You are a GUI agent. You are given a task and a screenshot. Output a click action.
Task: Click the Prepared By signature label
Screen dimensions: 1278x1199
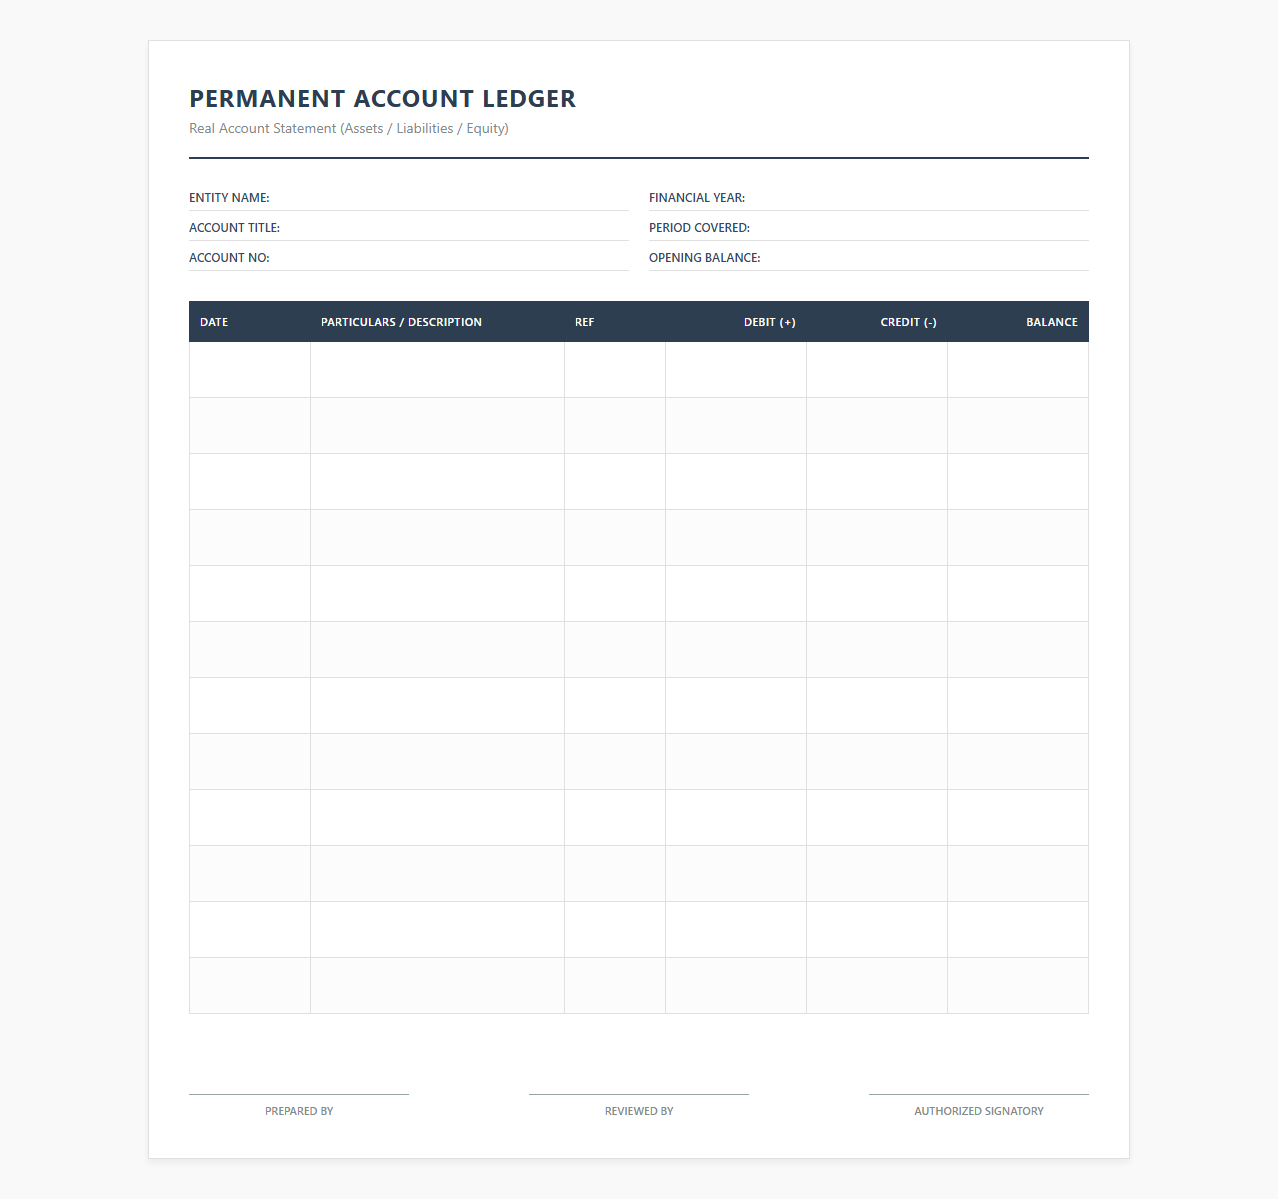299,1111
